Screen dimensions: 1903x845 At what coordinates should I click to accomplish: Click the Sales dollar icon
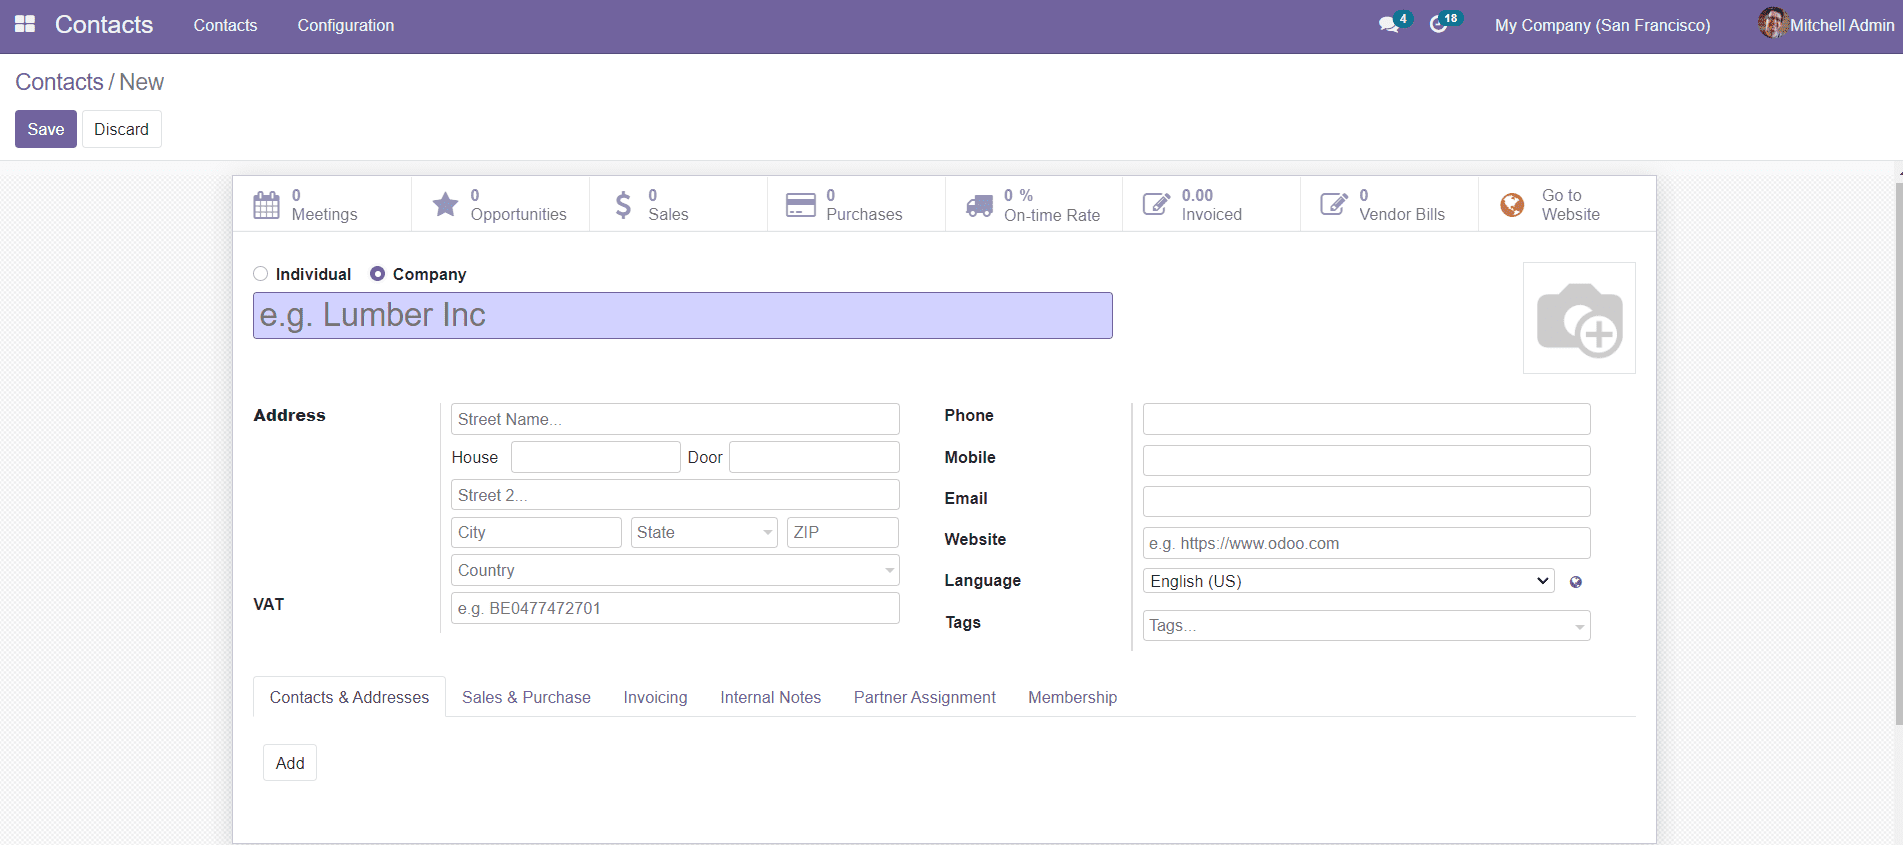[x=623, y=205]
